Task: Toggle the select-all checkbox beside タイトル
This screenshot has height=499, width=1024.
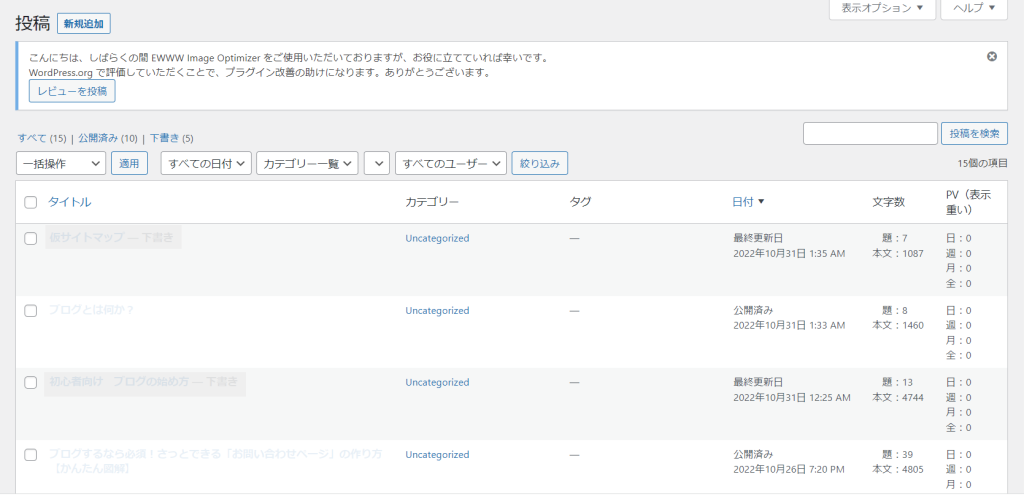Action: pyautogui.click(x=30, y=202)
